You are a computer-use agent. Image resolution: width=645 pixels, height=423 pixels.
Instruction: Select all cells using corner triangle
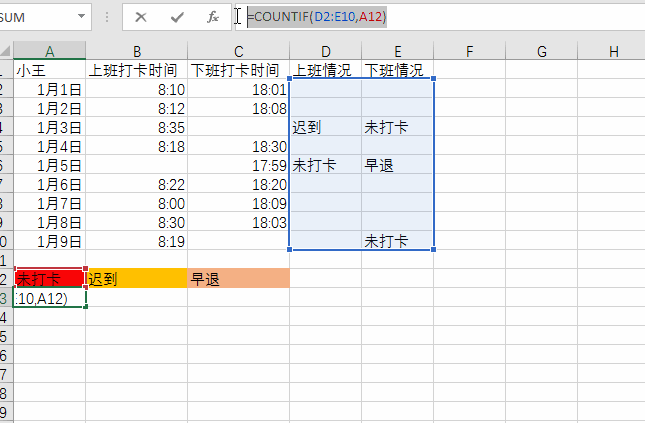tap(6, 51)
